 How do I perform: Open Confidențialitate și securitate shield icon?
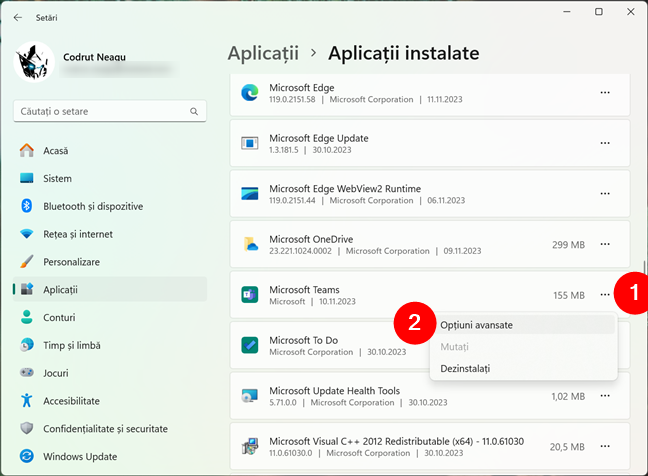[27, 428]
